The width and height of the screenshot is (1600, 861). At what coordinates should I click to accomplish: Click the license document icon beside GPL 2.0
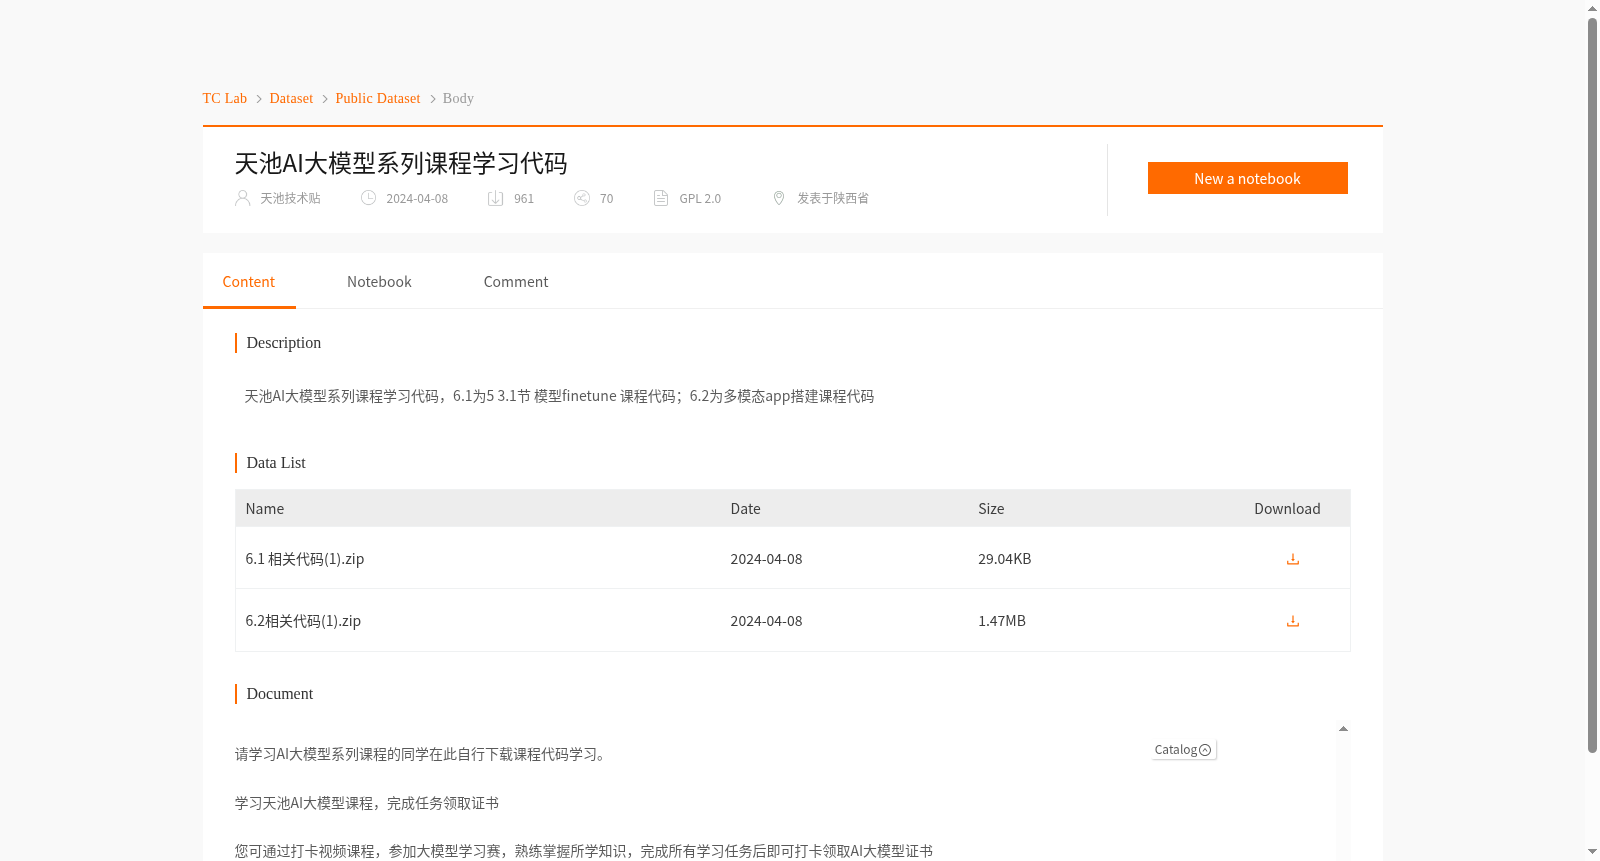[661, 198]
